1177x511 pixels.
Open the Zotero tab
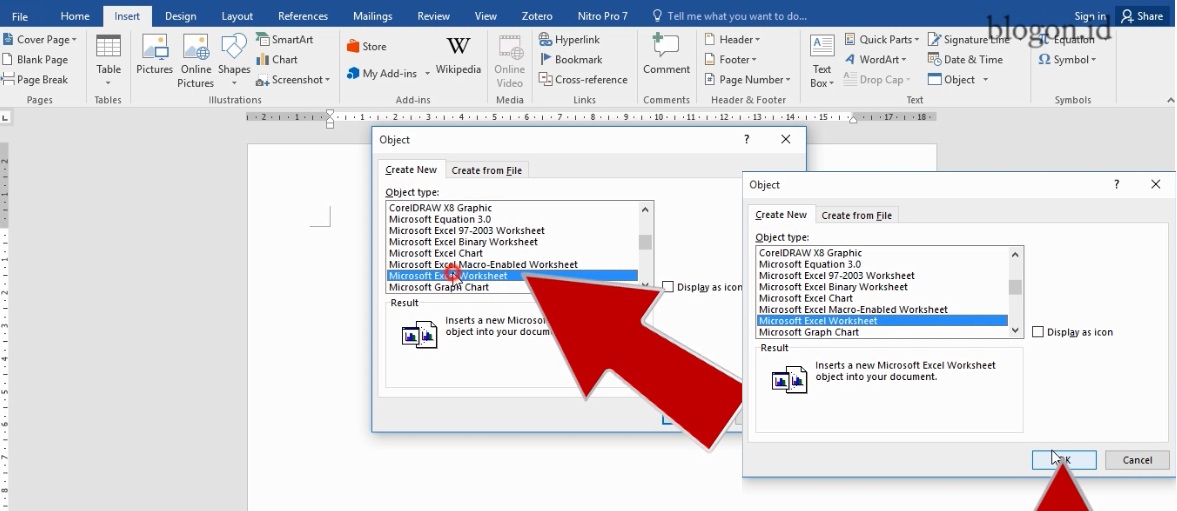[x=537, y=16]
